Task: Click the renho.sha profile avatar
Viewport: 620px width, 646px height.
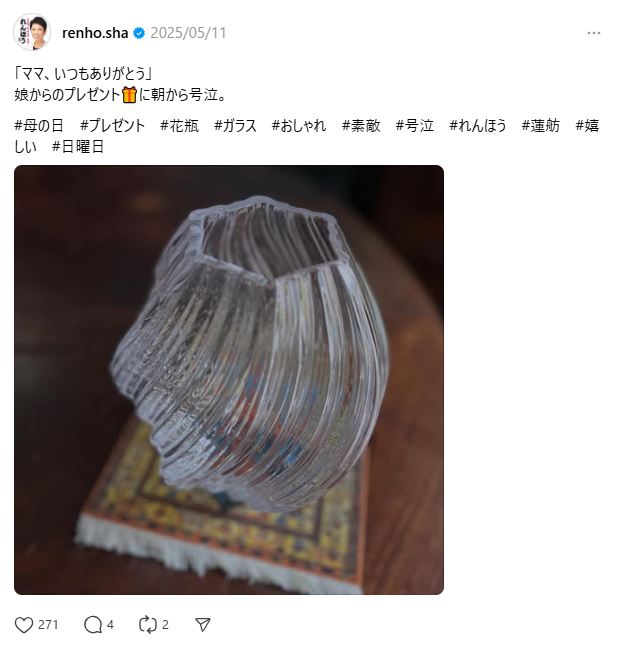Action: click(x=32, y=32)
